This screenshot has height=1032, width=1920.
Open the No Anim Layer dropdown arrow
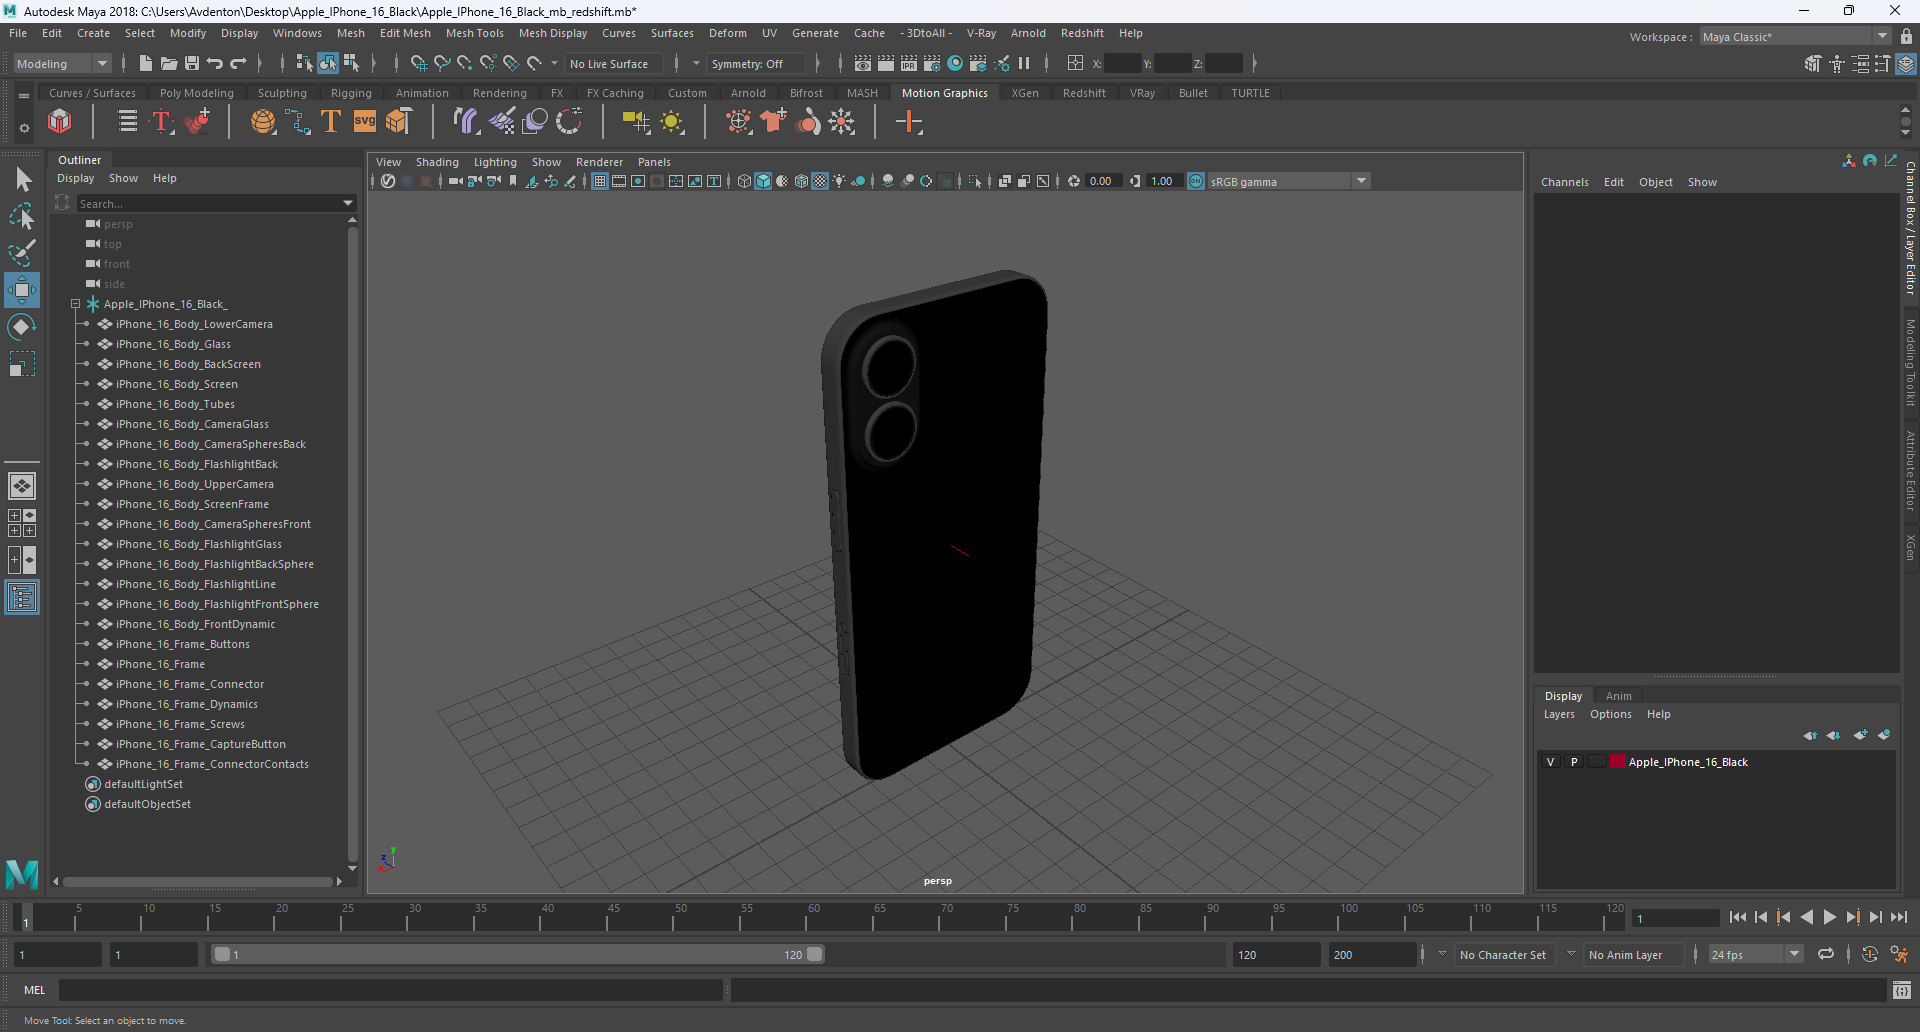[1571, 954]
